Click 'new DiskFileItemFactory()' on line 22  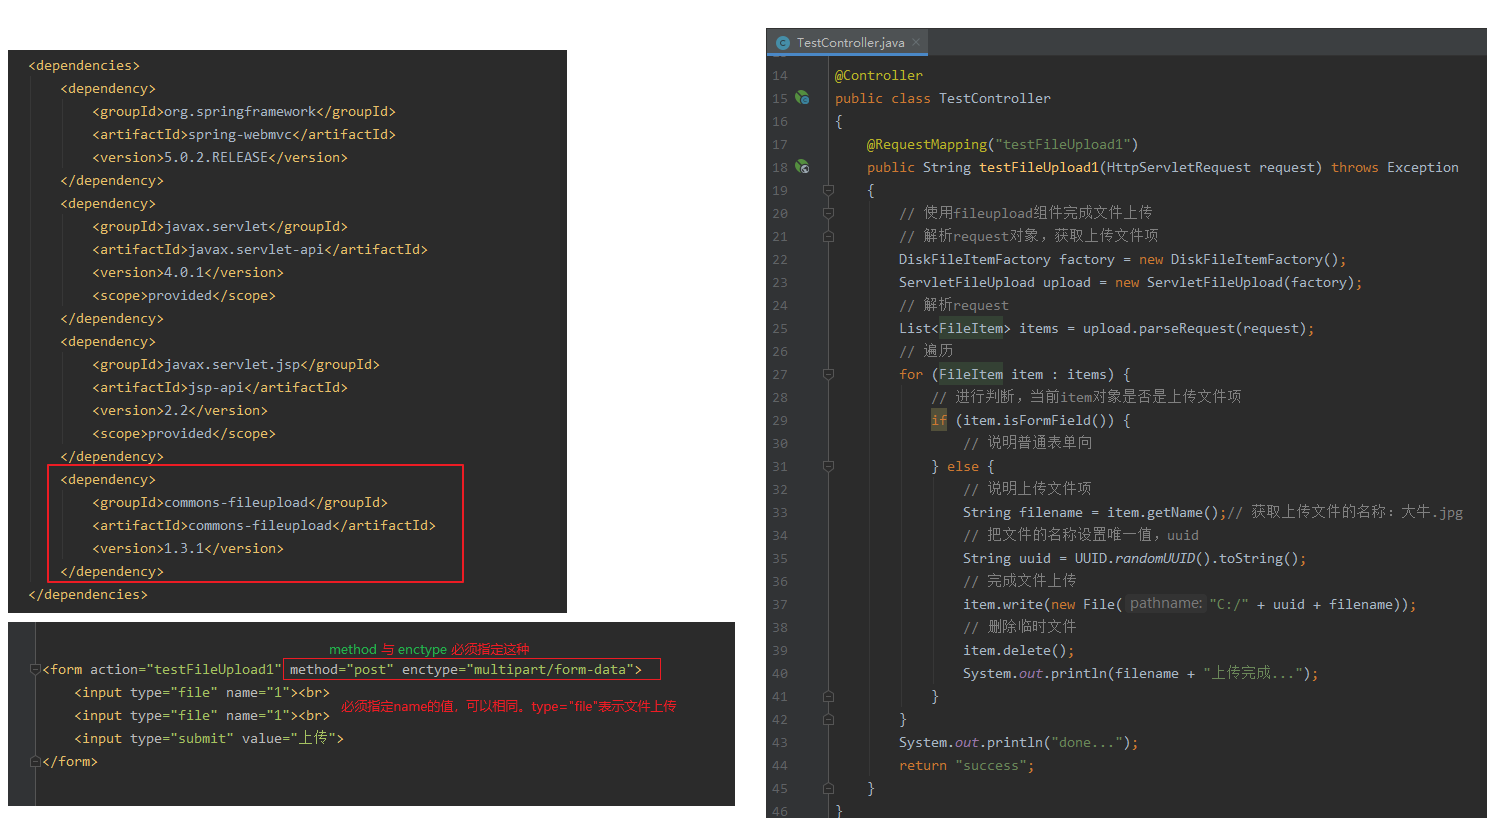(1239, 259)
